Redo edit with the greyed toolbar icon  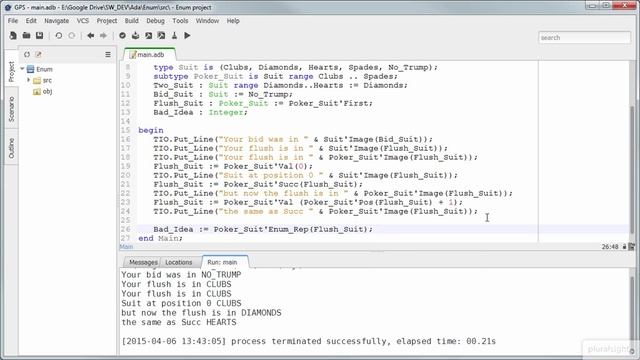(72, 36)
